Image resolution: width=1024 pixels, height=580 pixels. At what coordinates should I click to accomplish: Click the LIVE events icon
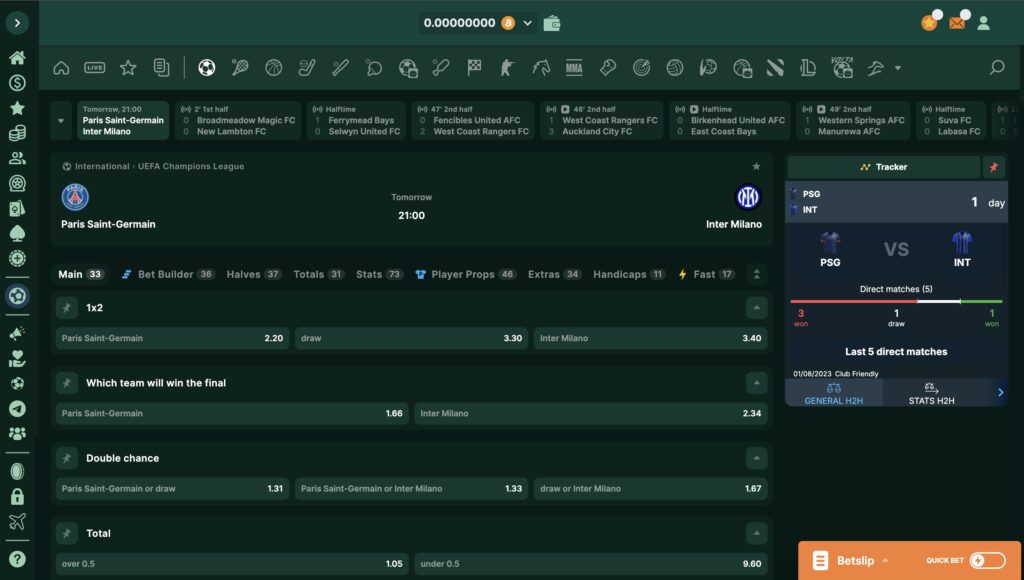click(95, 67)
